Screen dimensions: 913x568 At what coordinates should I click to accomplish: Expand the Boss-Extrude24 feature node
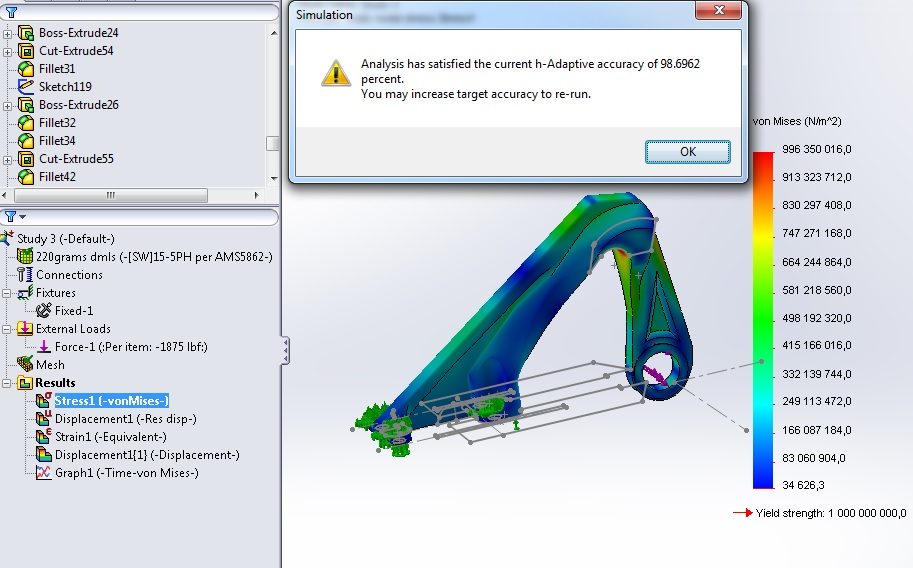[7, 34]
